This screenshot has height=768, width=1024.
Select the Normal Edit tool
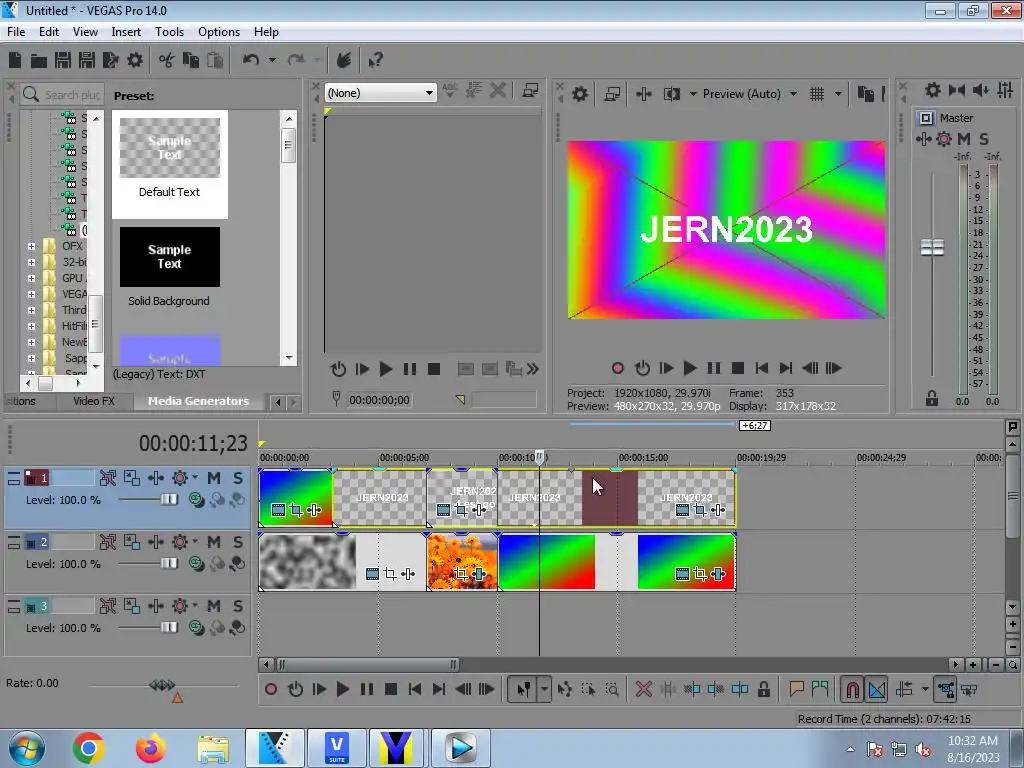[524, 689]
